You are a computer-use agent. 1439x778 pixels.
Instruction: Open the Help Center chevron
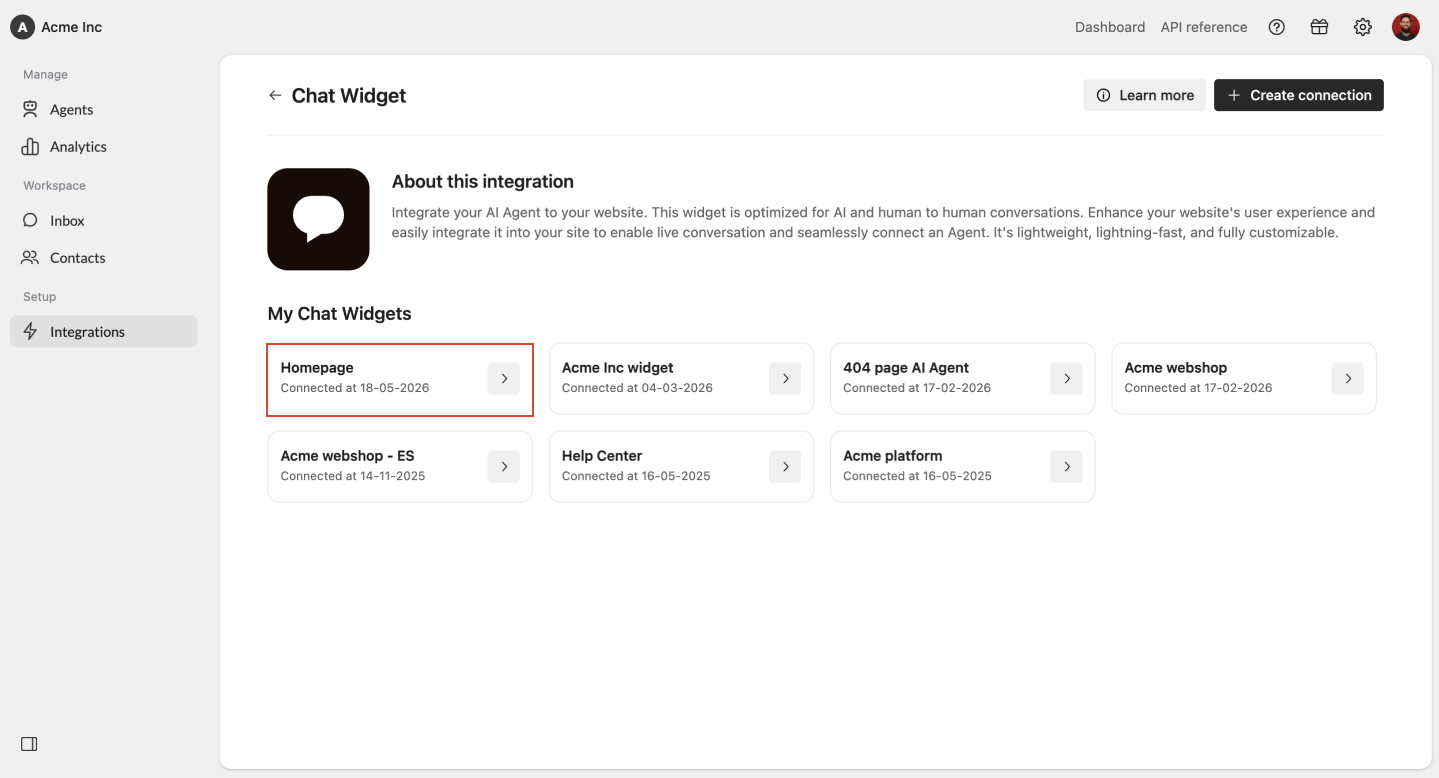[785, 466]
